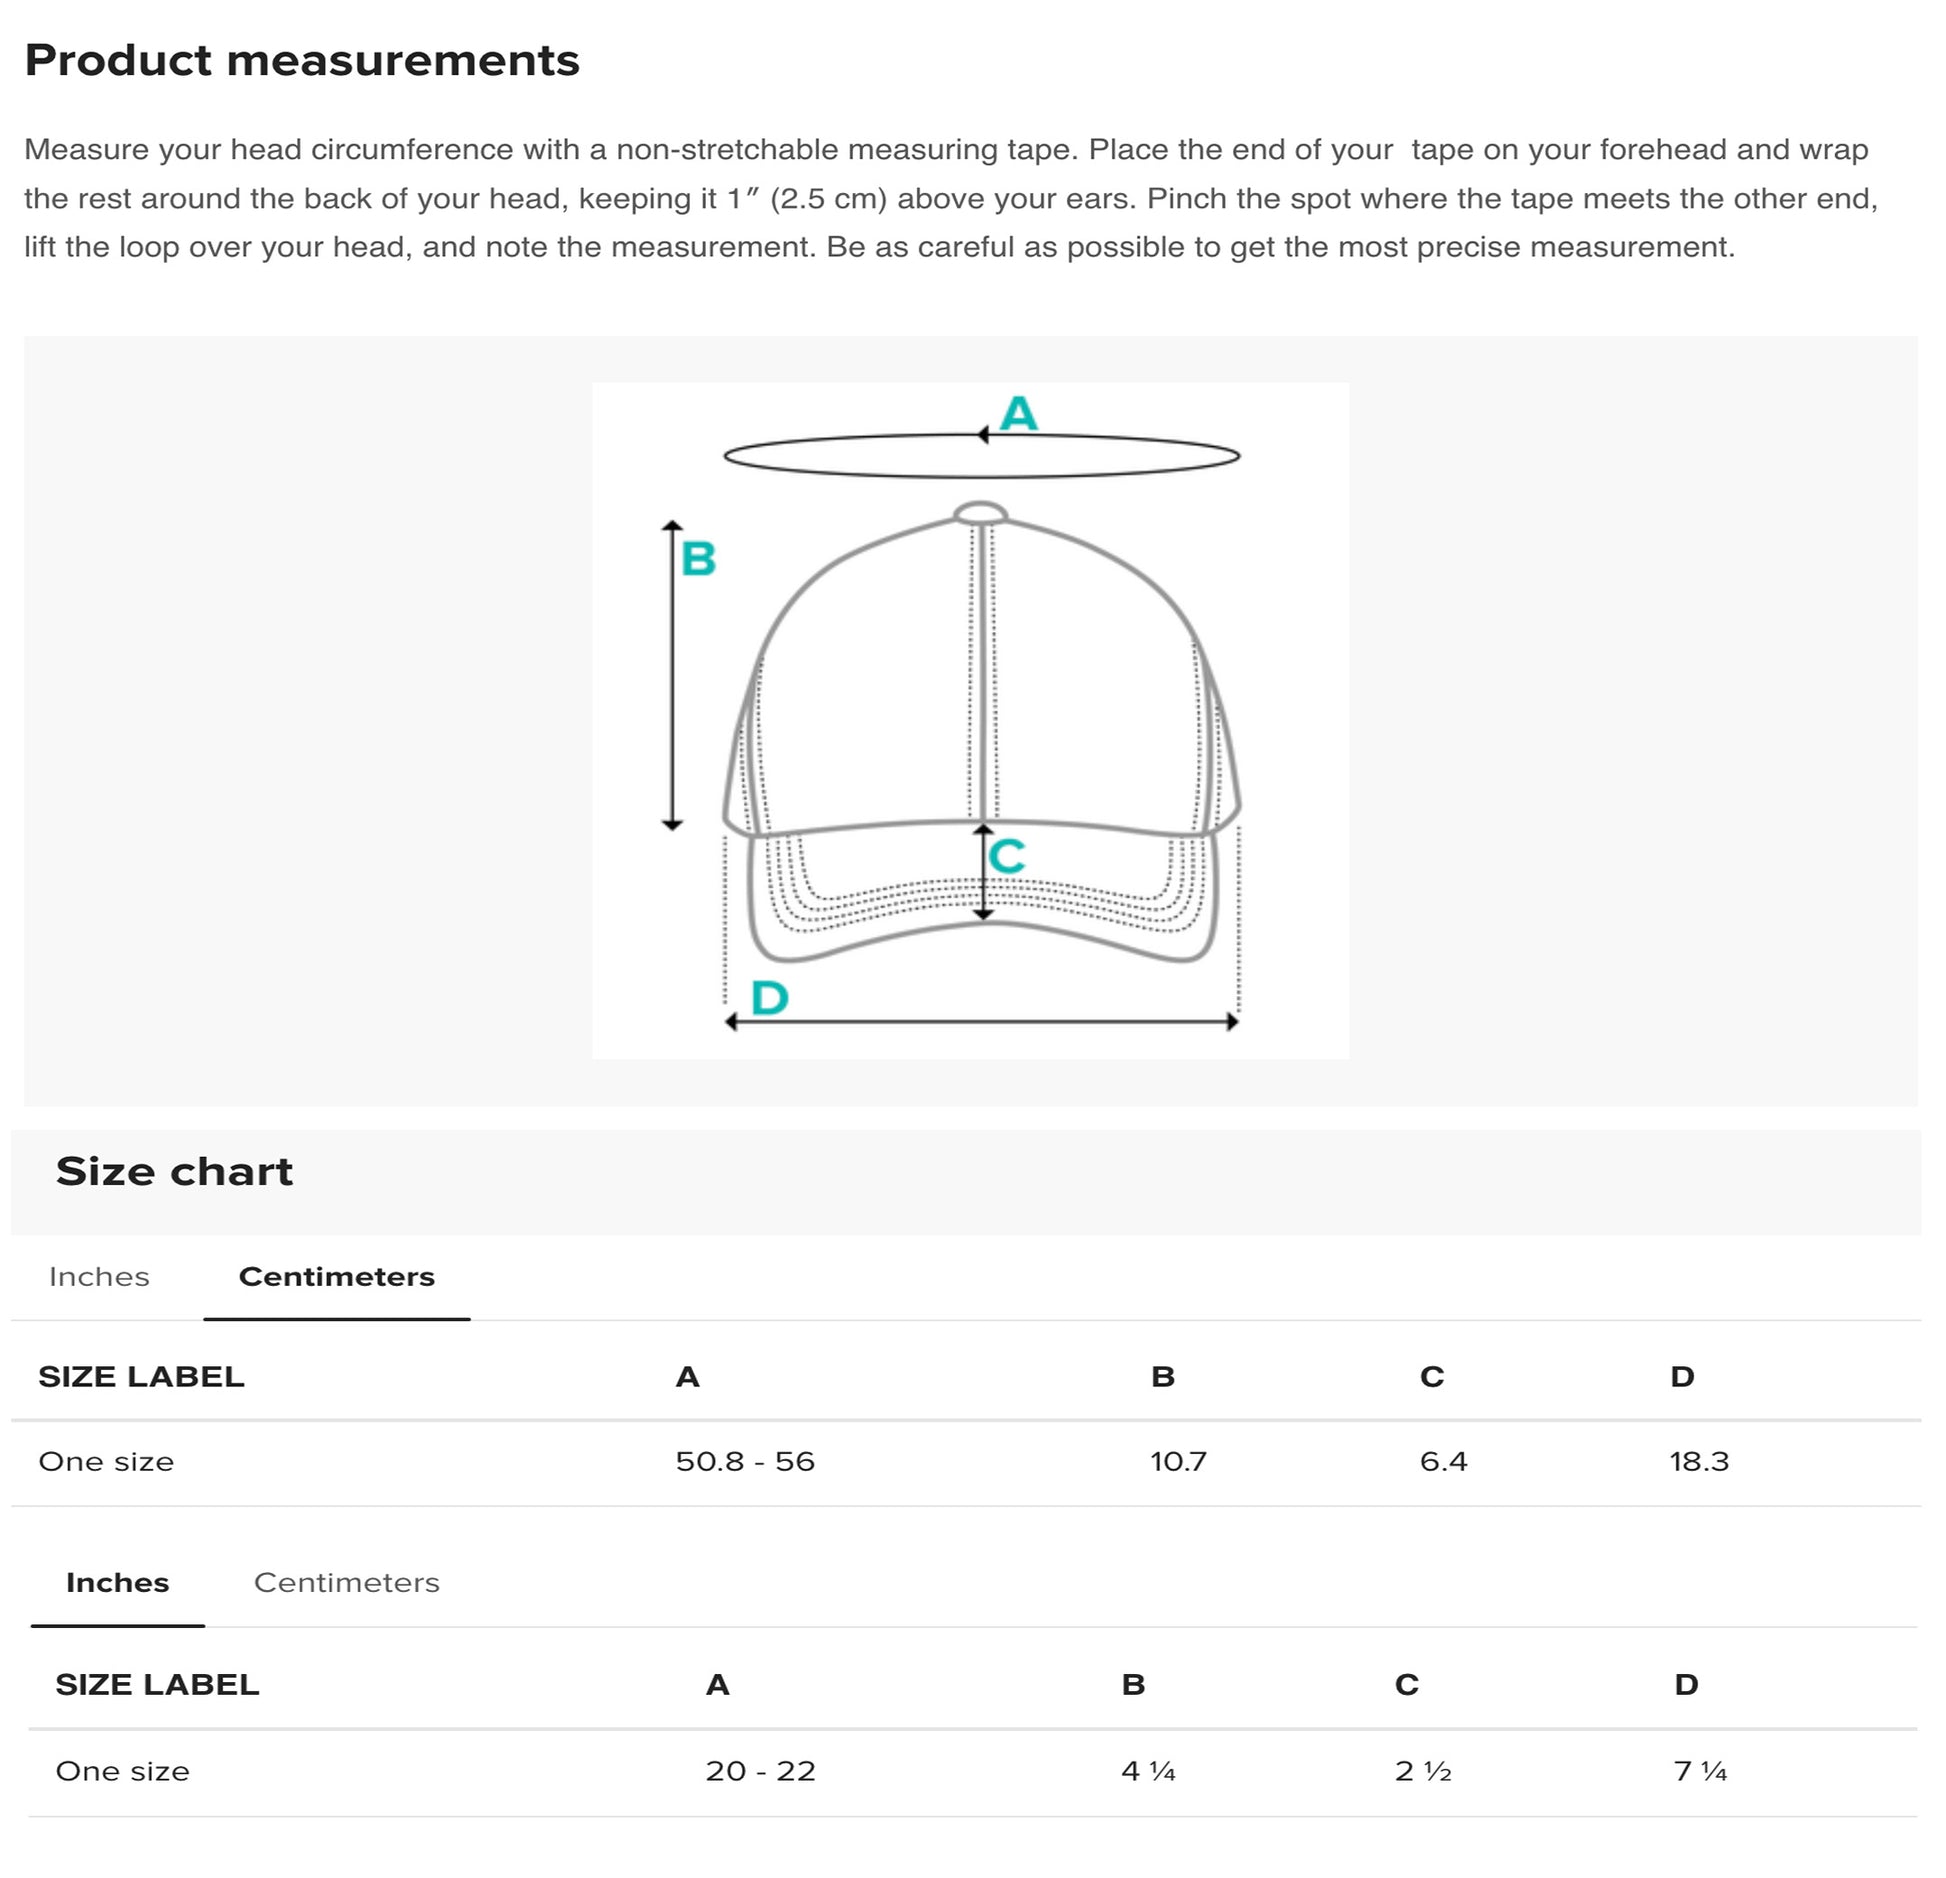1946x1878 pixels.
Task: Click the teal letter D below the cap
Action: click(770, 998)
